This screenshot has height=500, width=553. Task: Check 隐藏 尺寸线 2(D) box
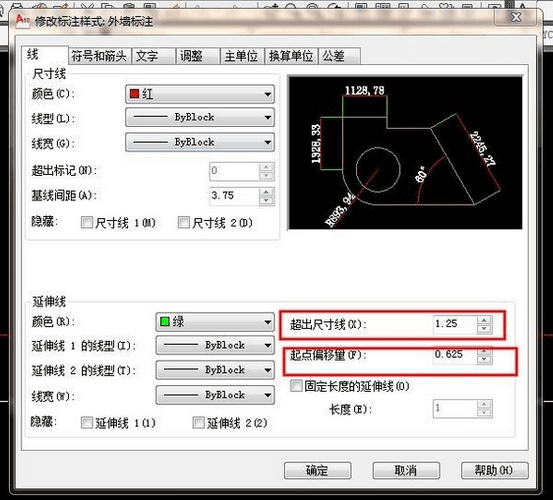click(184, 223)
